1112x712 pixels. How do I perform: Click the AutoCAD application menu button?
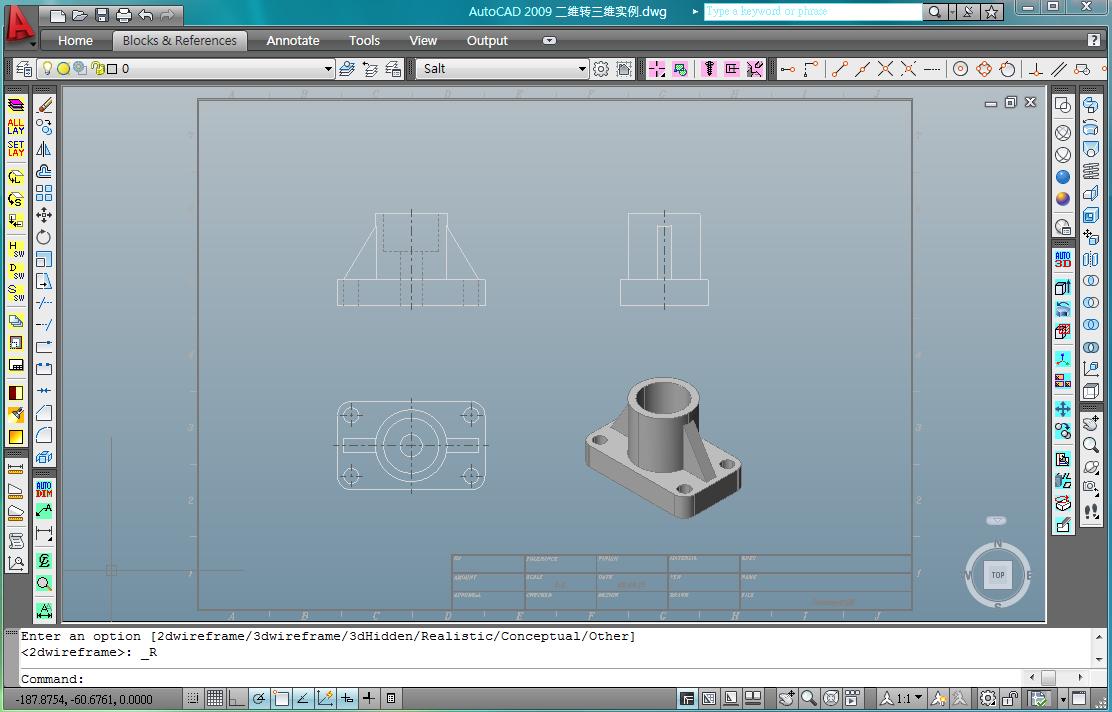[x=20, y=24]
